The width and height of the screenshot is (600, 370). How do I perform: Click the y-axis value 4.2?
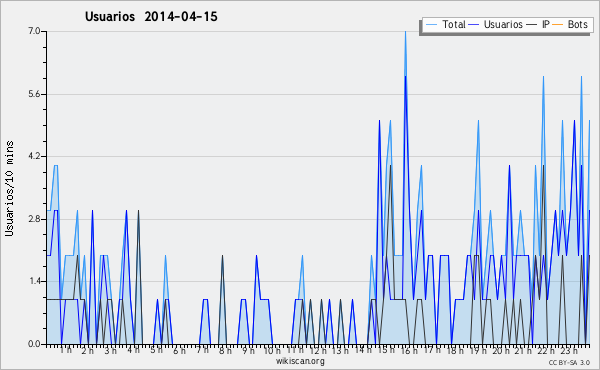[x=34, y=156]
